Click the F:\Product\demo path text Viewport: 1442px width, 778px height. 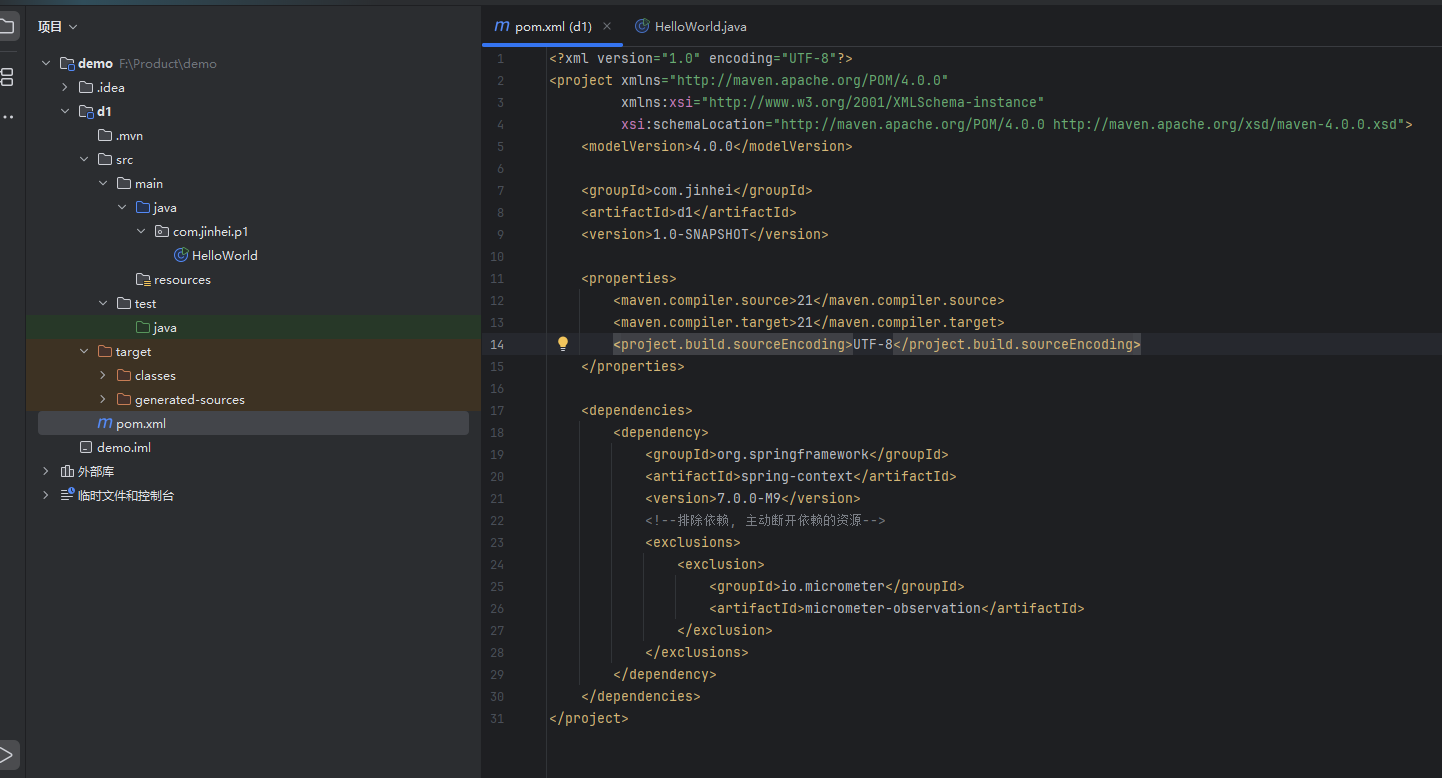click(168, 63)
